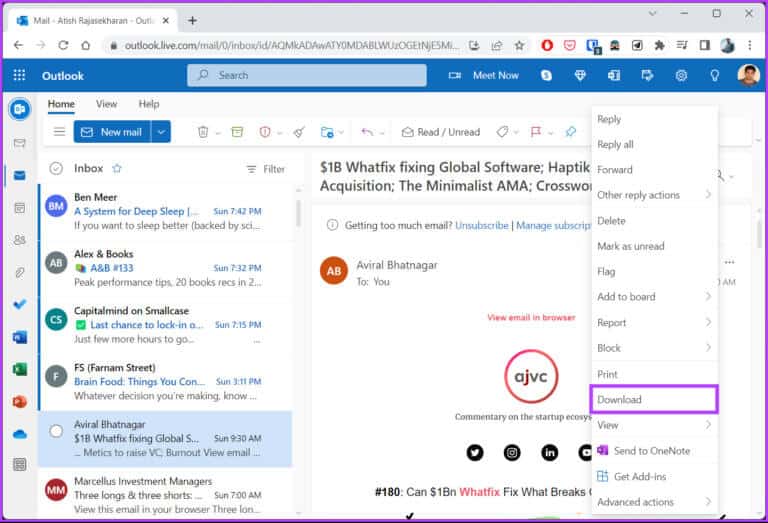The width and height of the screenshot is (768, 523).
Task: Open a new browser tab
Action: pos(192,21)
